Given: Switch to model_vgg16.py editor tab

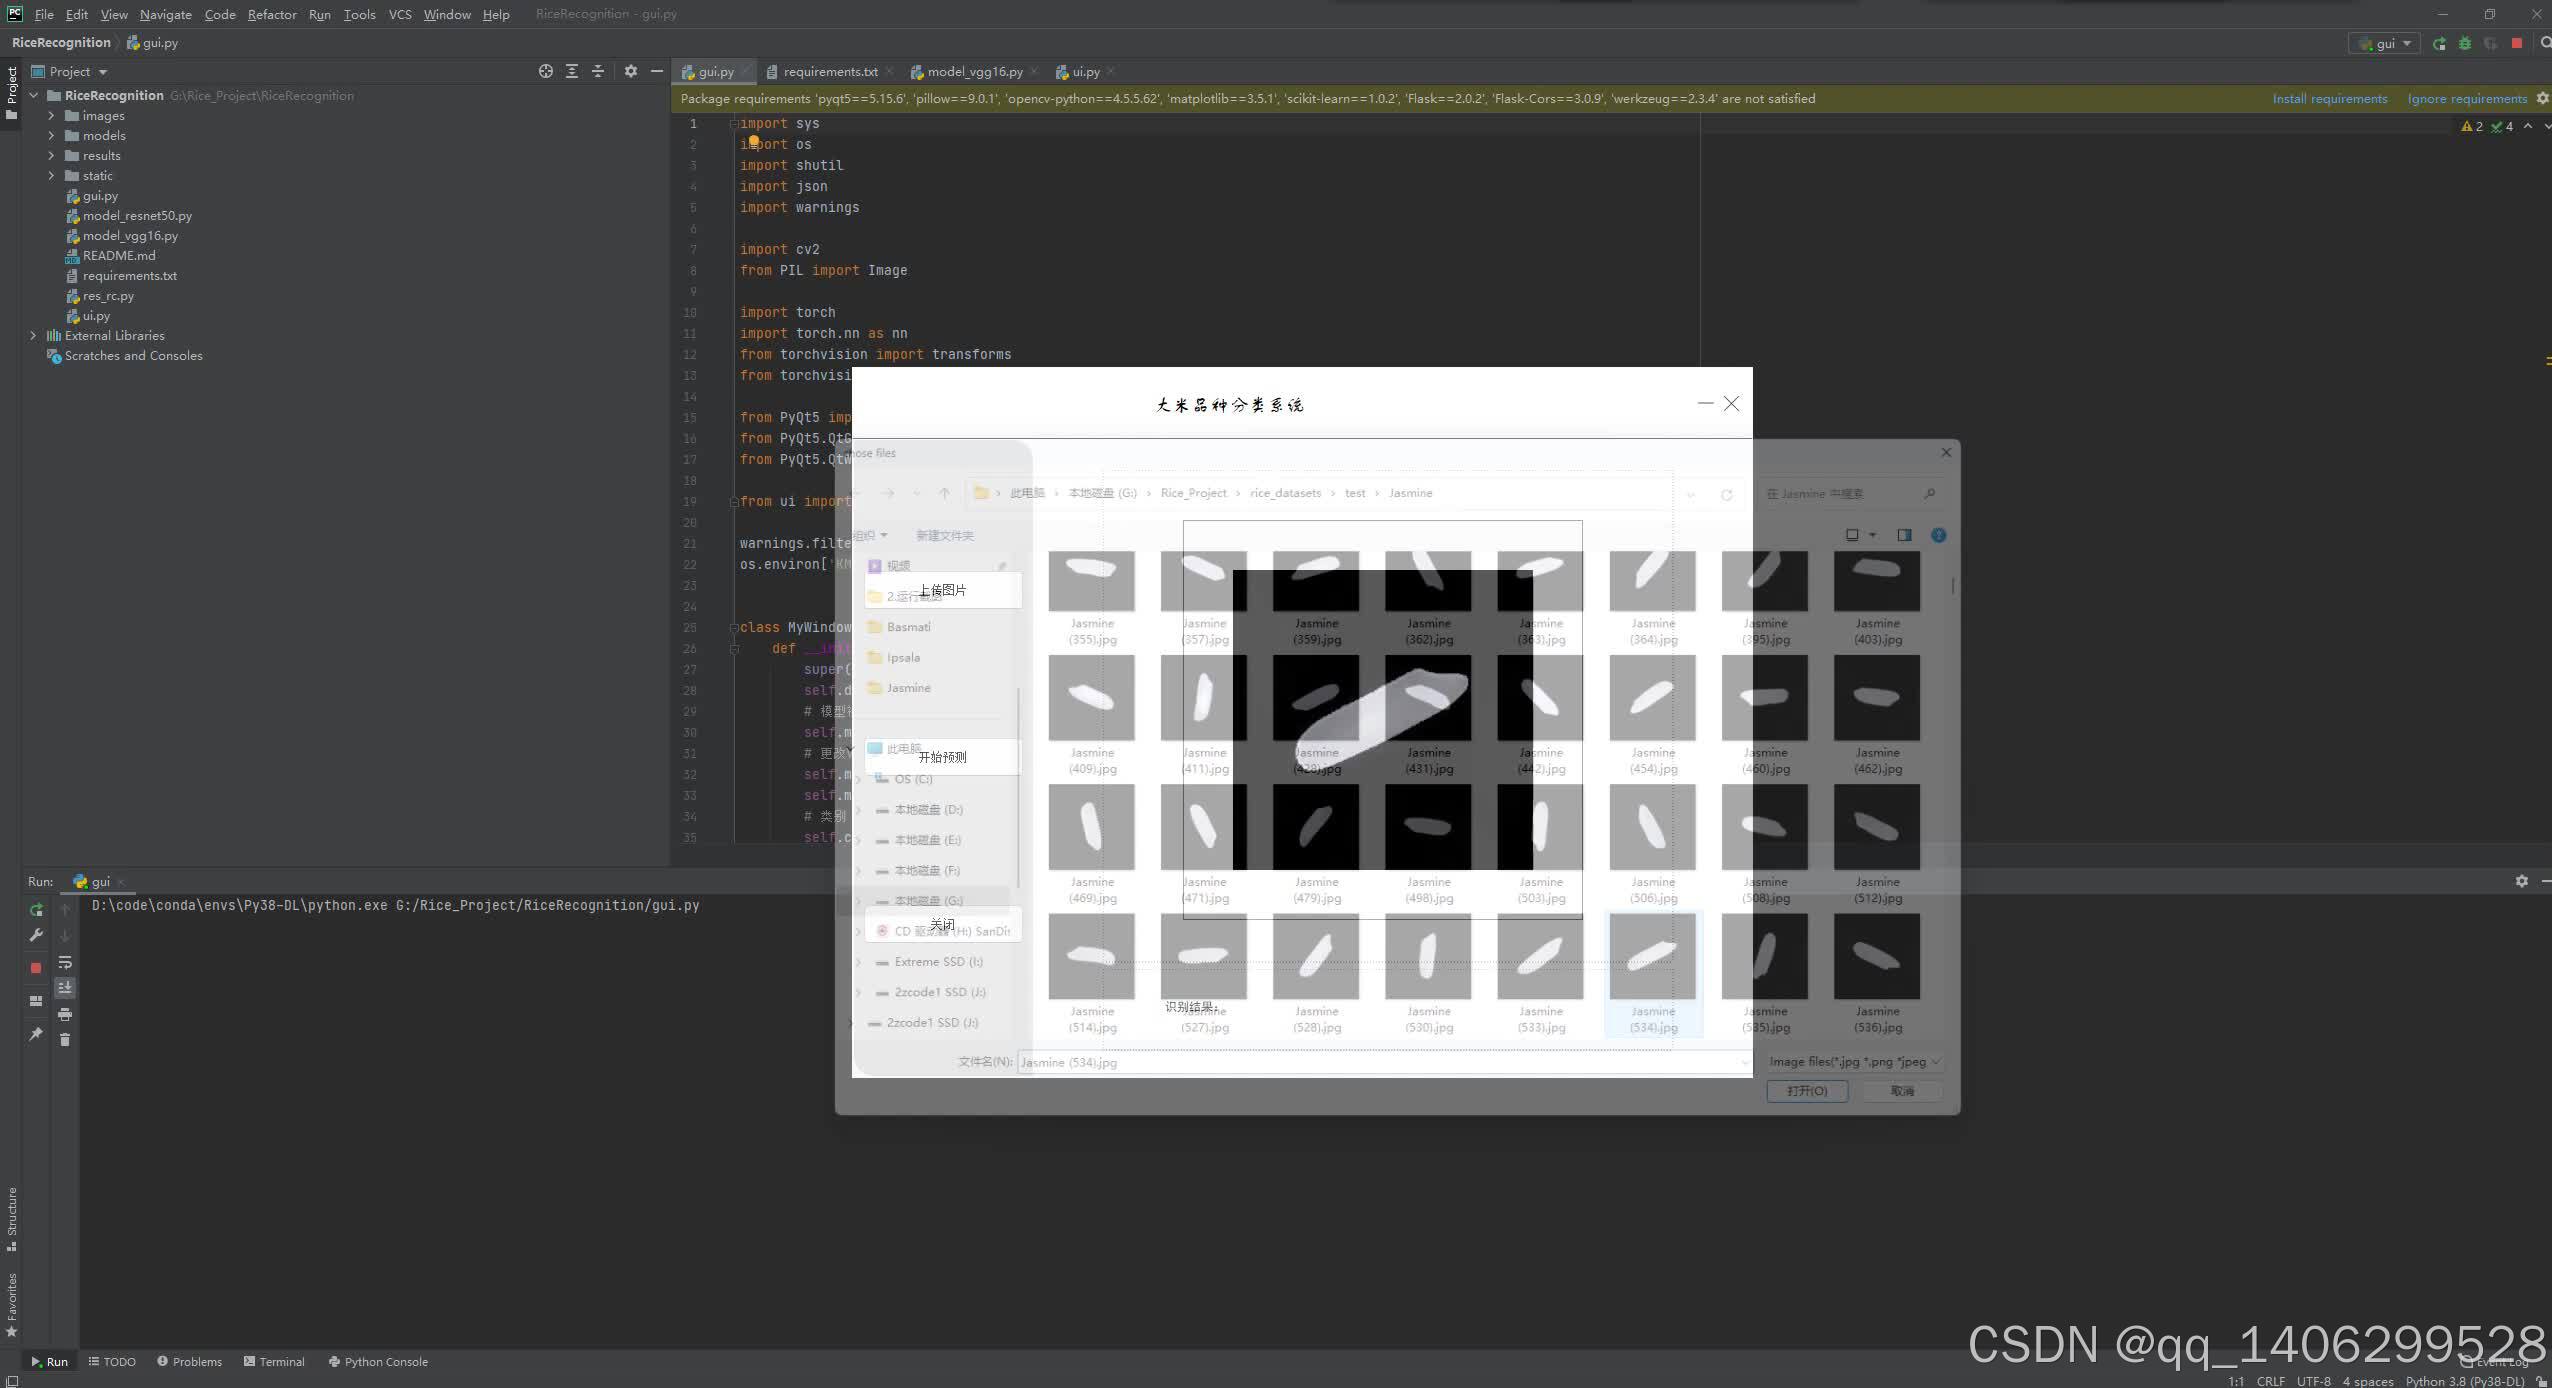Looking at the screenshot, I should pyautogui.click(x=973, y=72).
